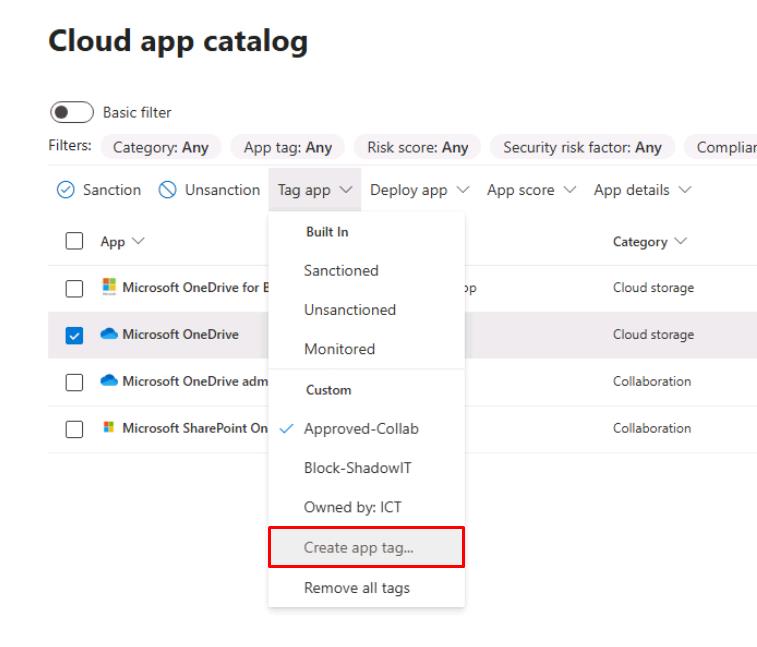The image size is (757, 647).
Task: Toggle the Basic filter switch
Action: pyautogui.click(x=72, y=112)
